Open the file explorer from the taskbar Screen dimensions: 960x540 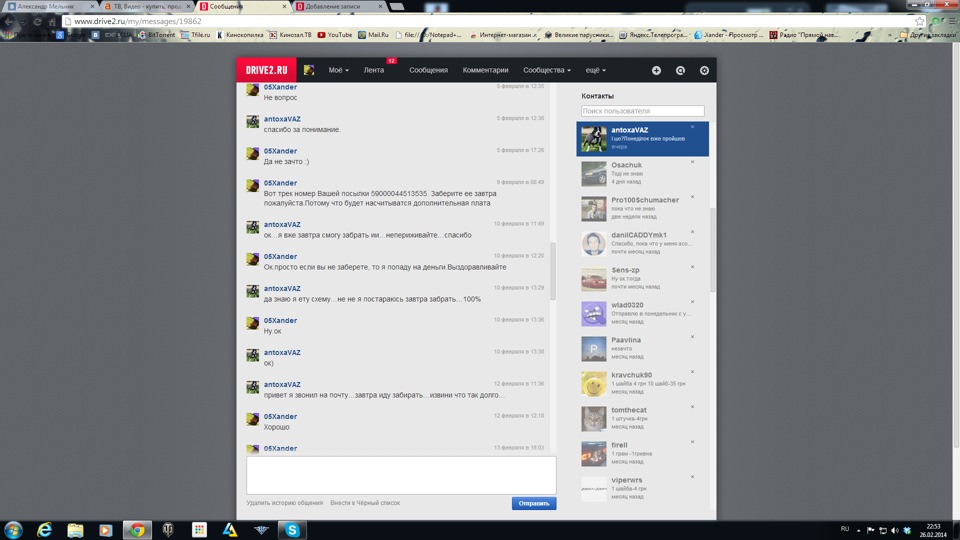point(75,530)
